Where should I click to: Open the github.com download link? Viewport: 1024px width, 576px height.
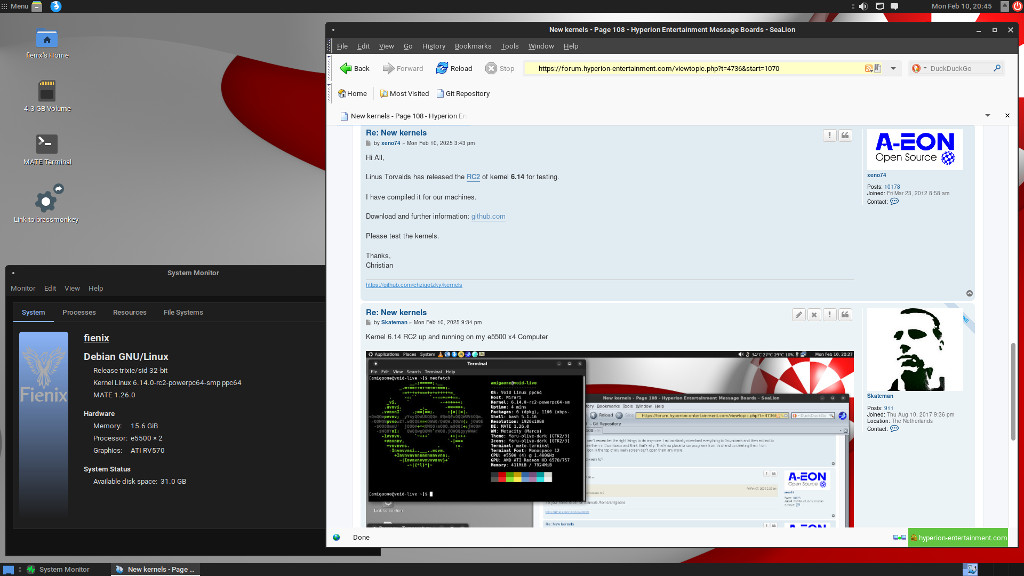pos(488,216)
